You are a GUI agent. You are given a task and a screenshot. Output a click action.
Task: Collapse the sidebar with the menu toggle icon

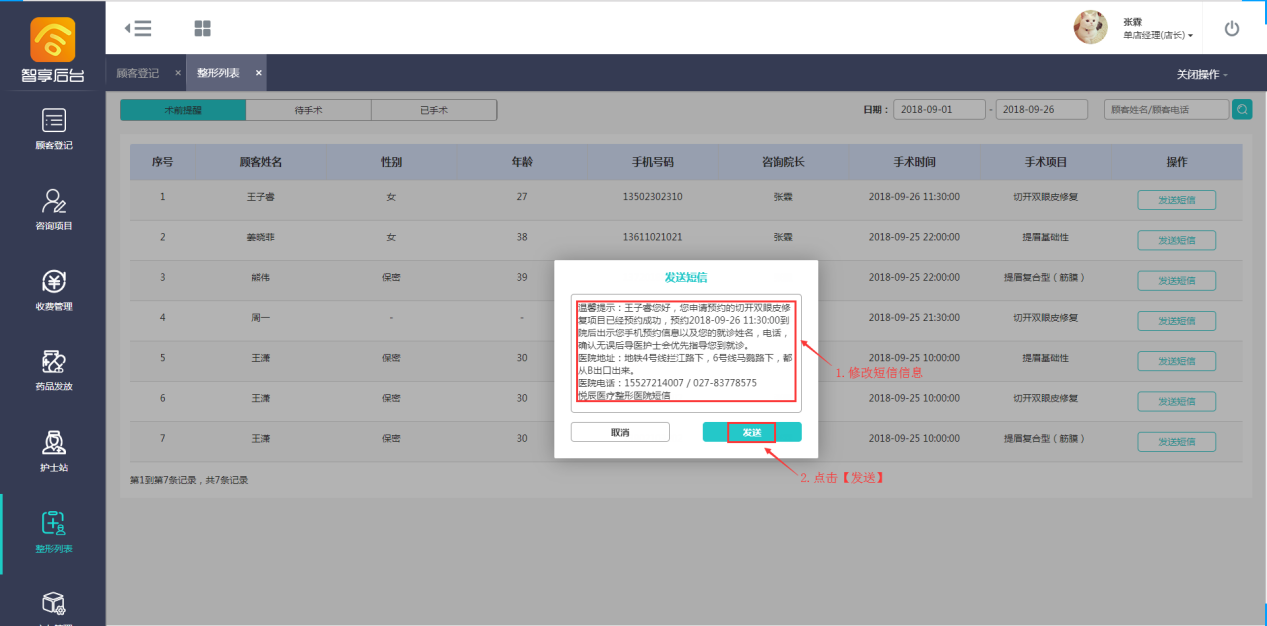tap(138, 28)
